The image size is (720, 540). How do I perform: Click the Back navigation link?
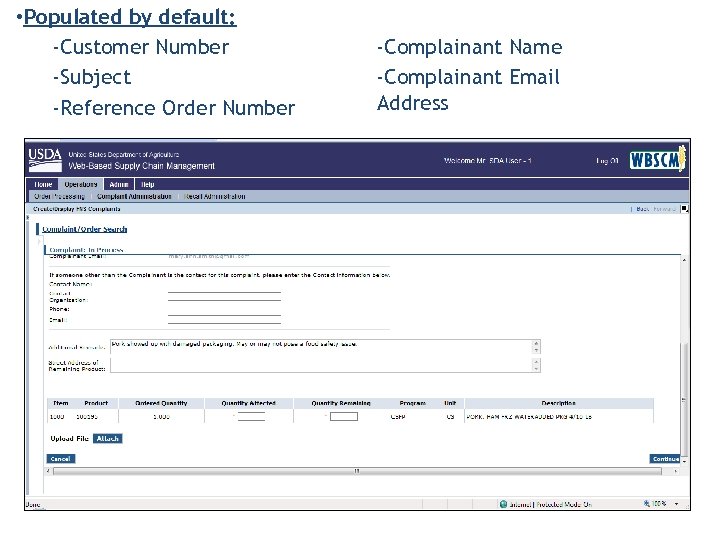(x=642, y=209)
